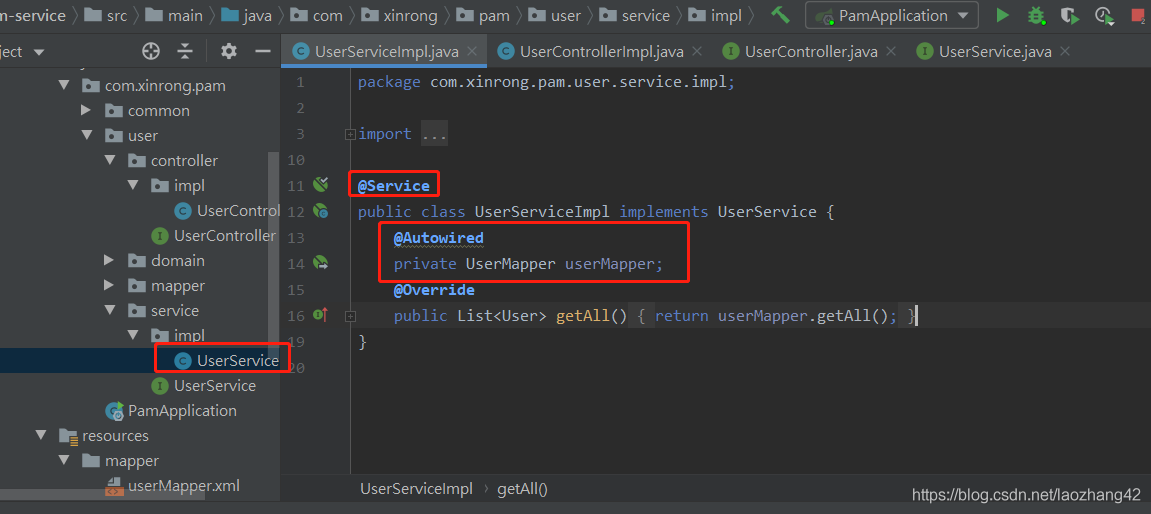Click the implements-method gutter icon on line 16
The image size is (1151, 514).
click(320, 315)
